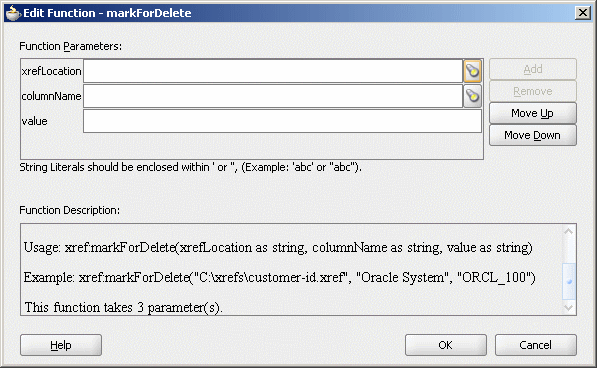Click the Function Description scrollbar thumb

pos(569,281)
